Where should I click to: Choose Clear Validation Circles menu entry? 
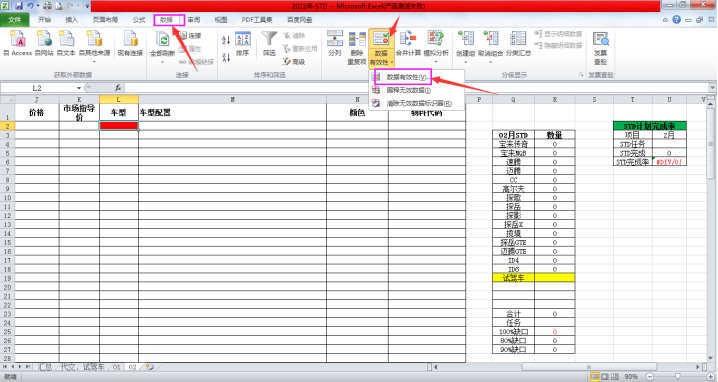click(x=419, y=104)
